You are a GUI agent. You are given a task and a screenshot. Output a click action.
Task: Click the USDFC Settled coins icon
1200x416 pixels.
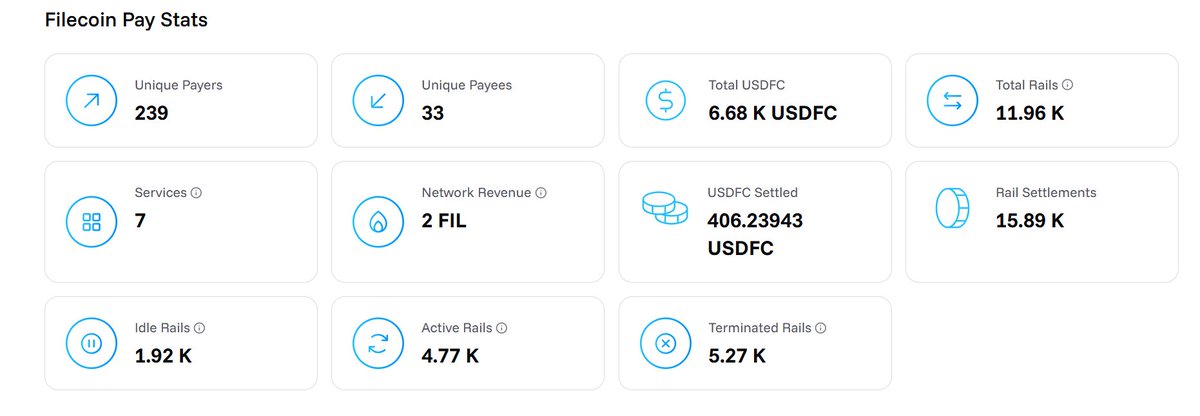point(665,208)
